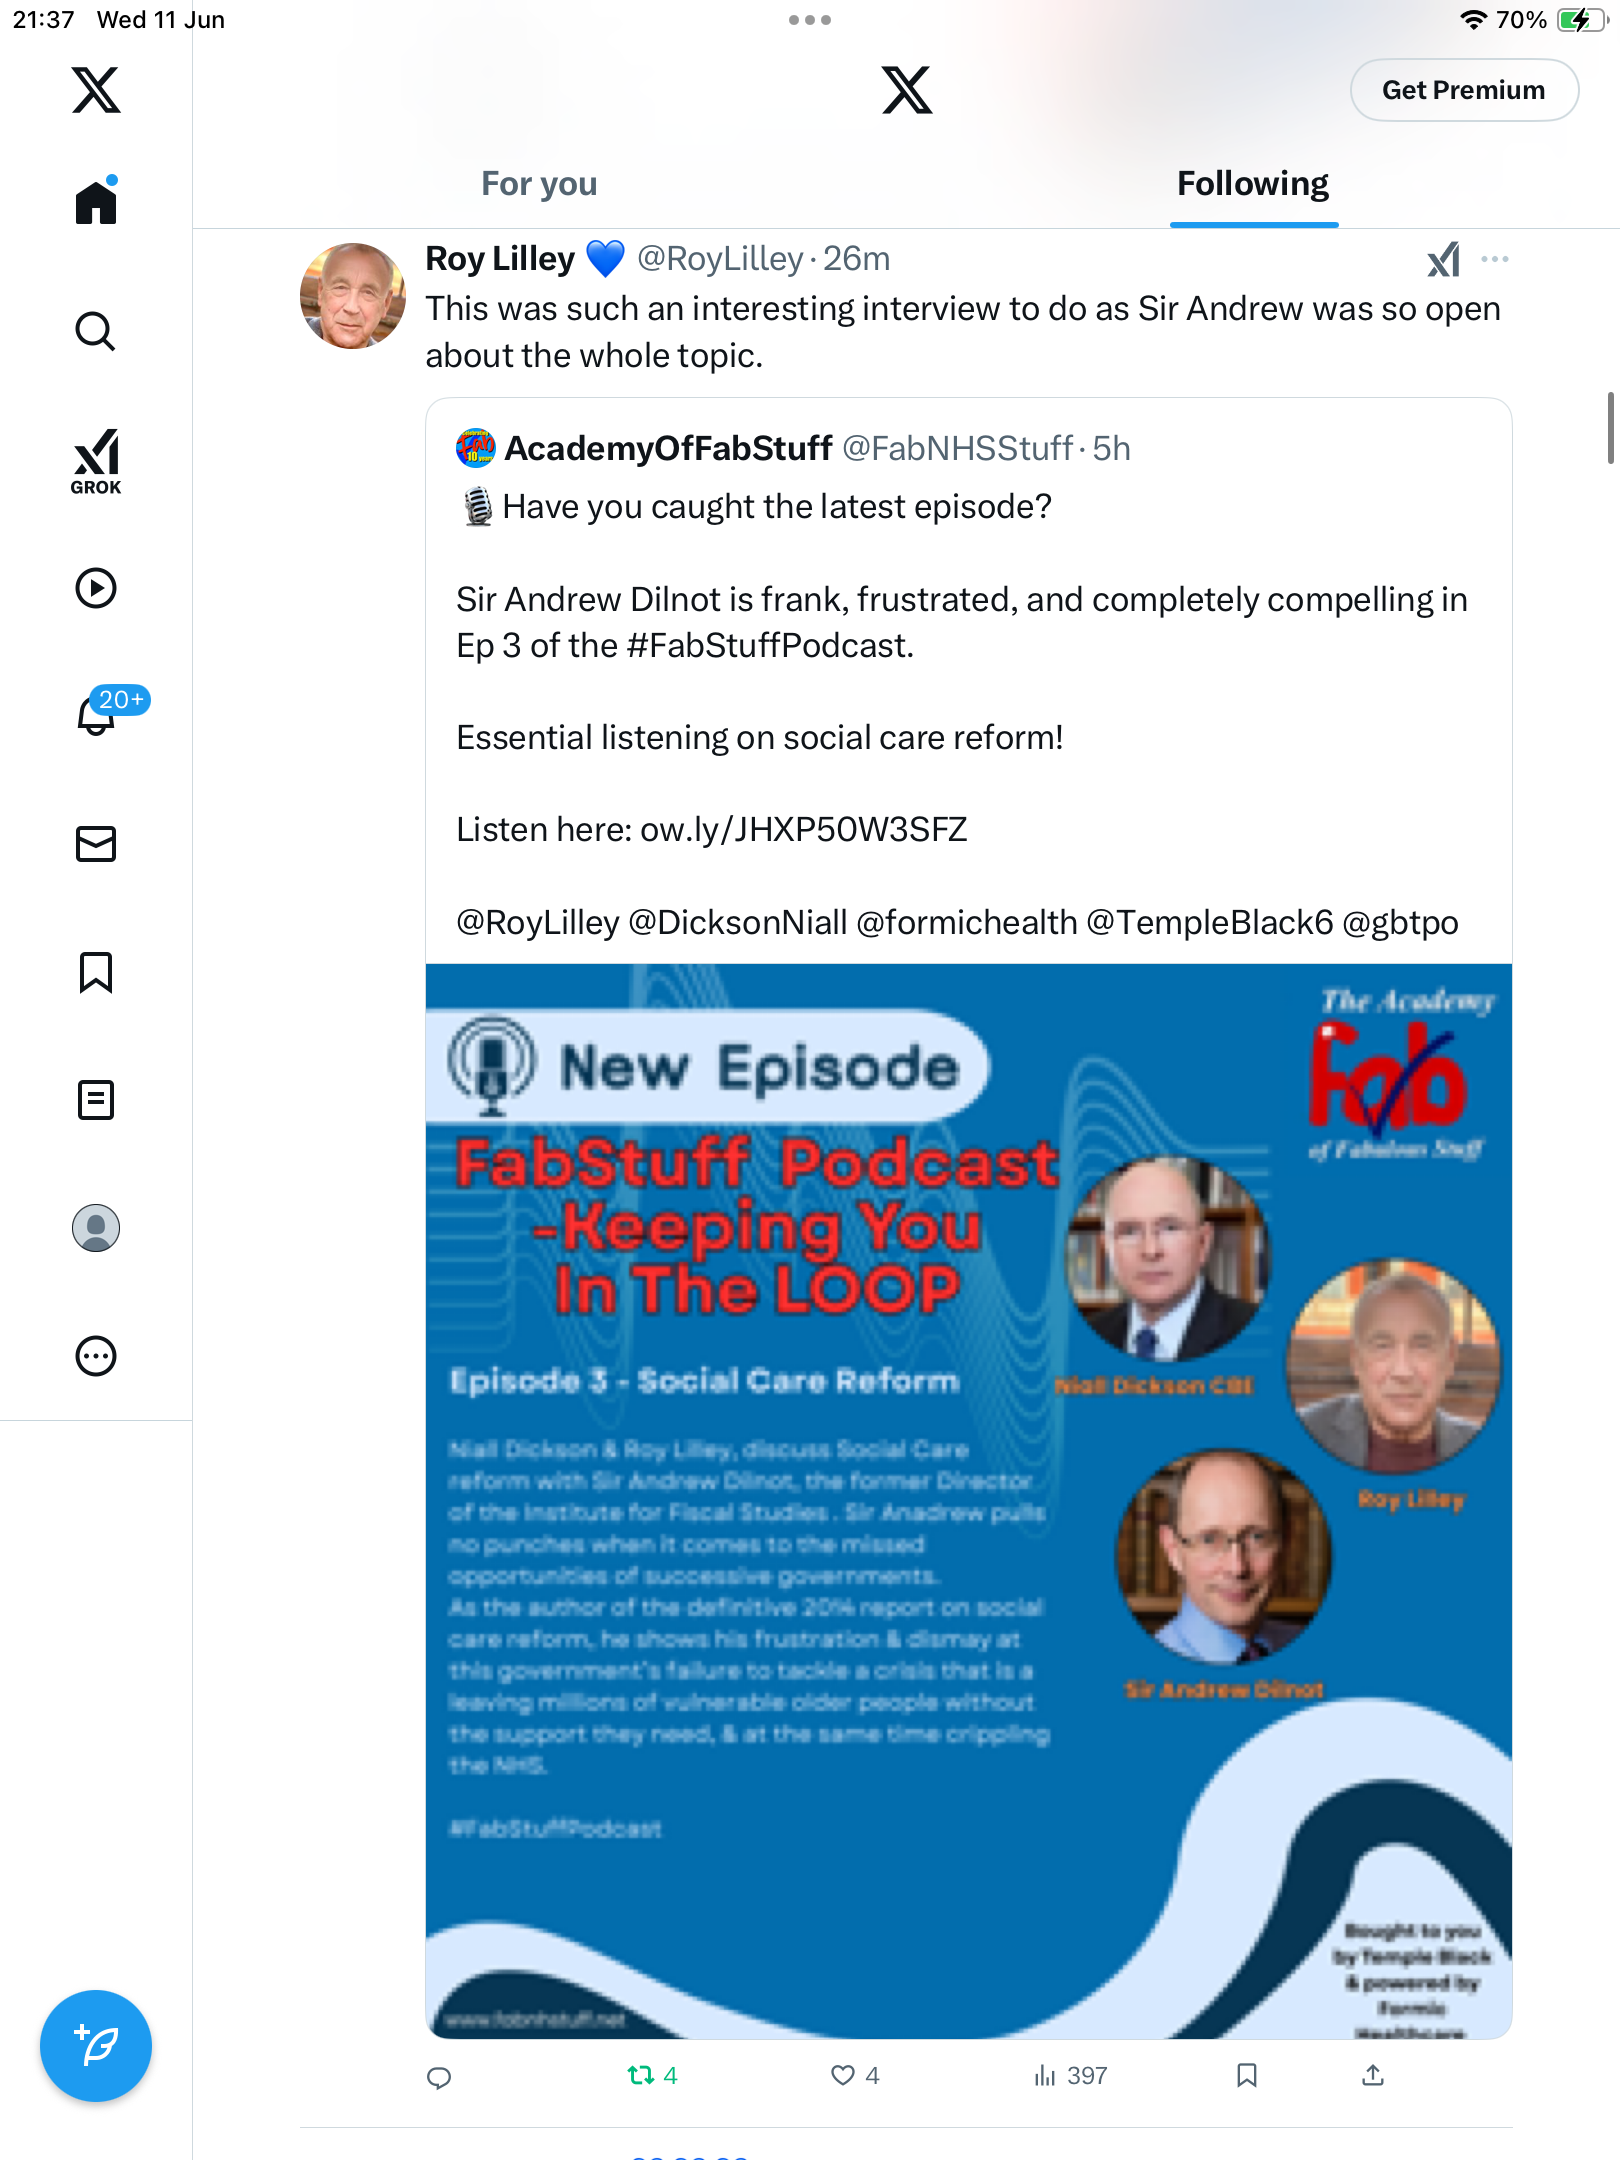Open the Lists icon in sidebar
This screenshot has height=2160, width=1620.
tap(96, 1100)
